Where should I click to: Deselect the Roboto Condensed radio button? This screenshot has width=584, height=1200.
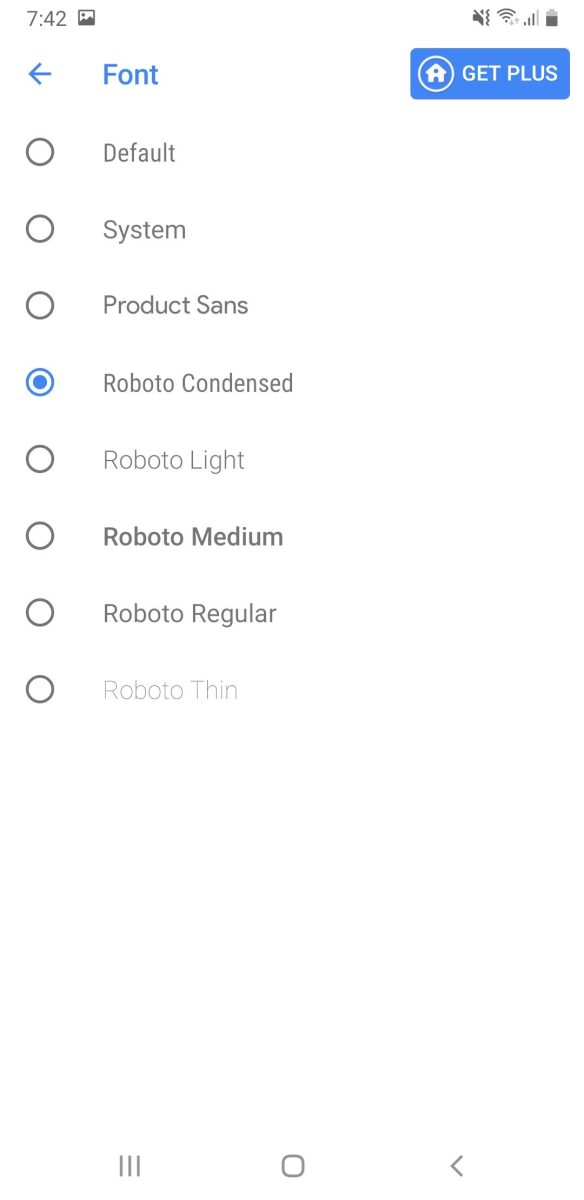[40, 382]
